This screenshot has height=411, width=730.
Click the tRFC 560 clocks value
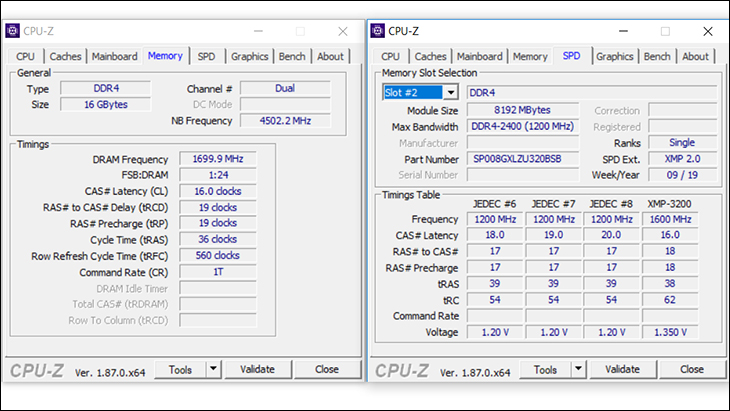tap(218, 256)
